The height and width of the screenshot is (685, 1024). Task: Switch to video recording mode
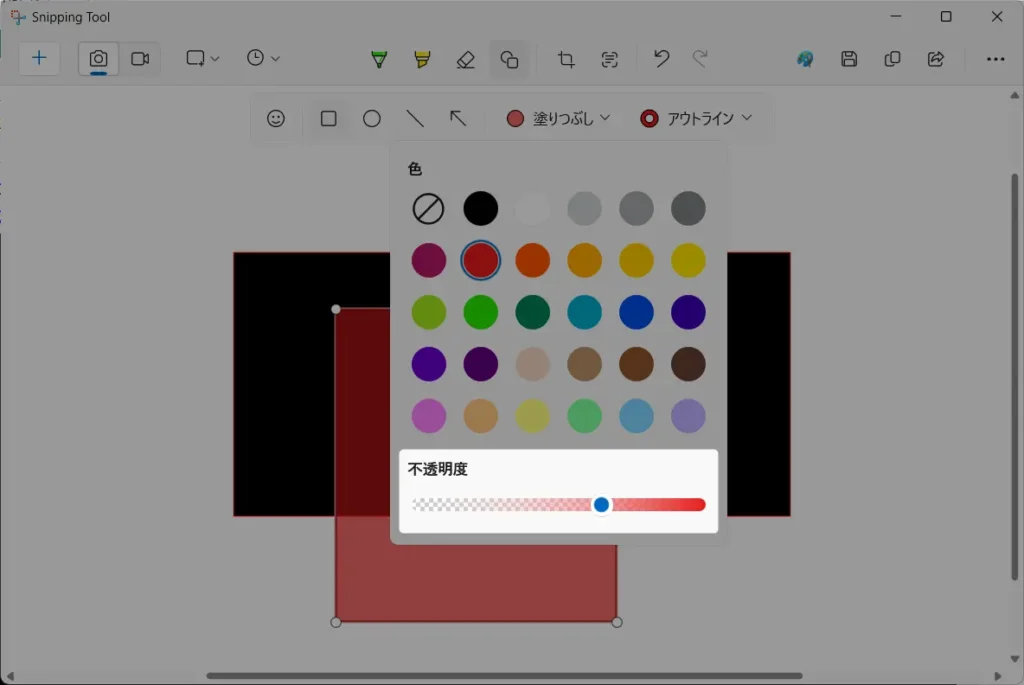coord(140,58)
